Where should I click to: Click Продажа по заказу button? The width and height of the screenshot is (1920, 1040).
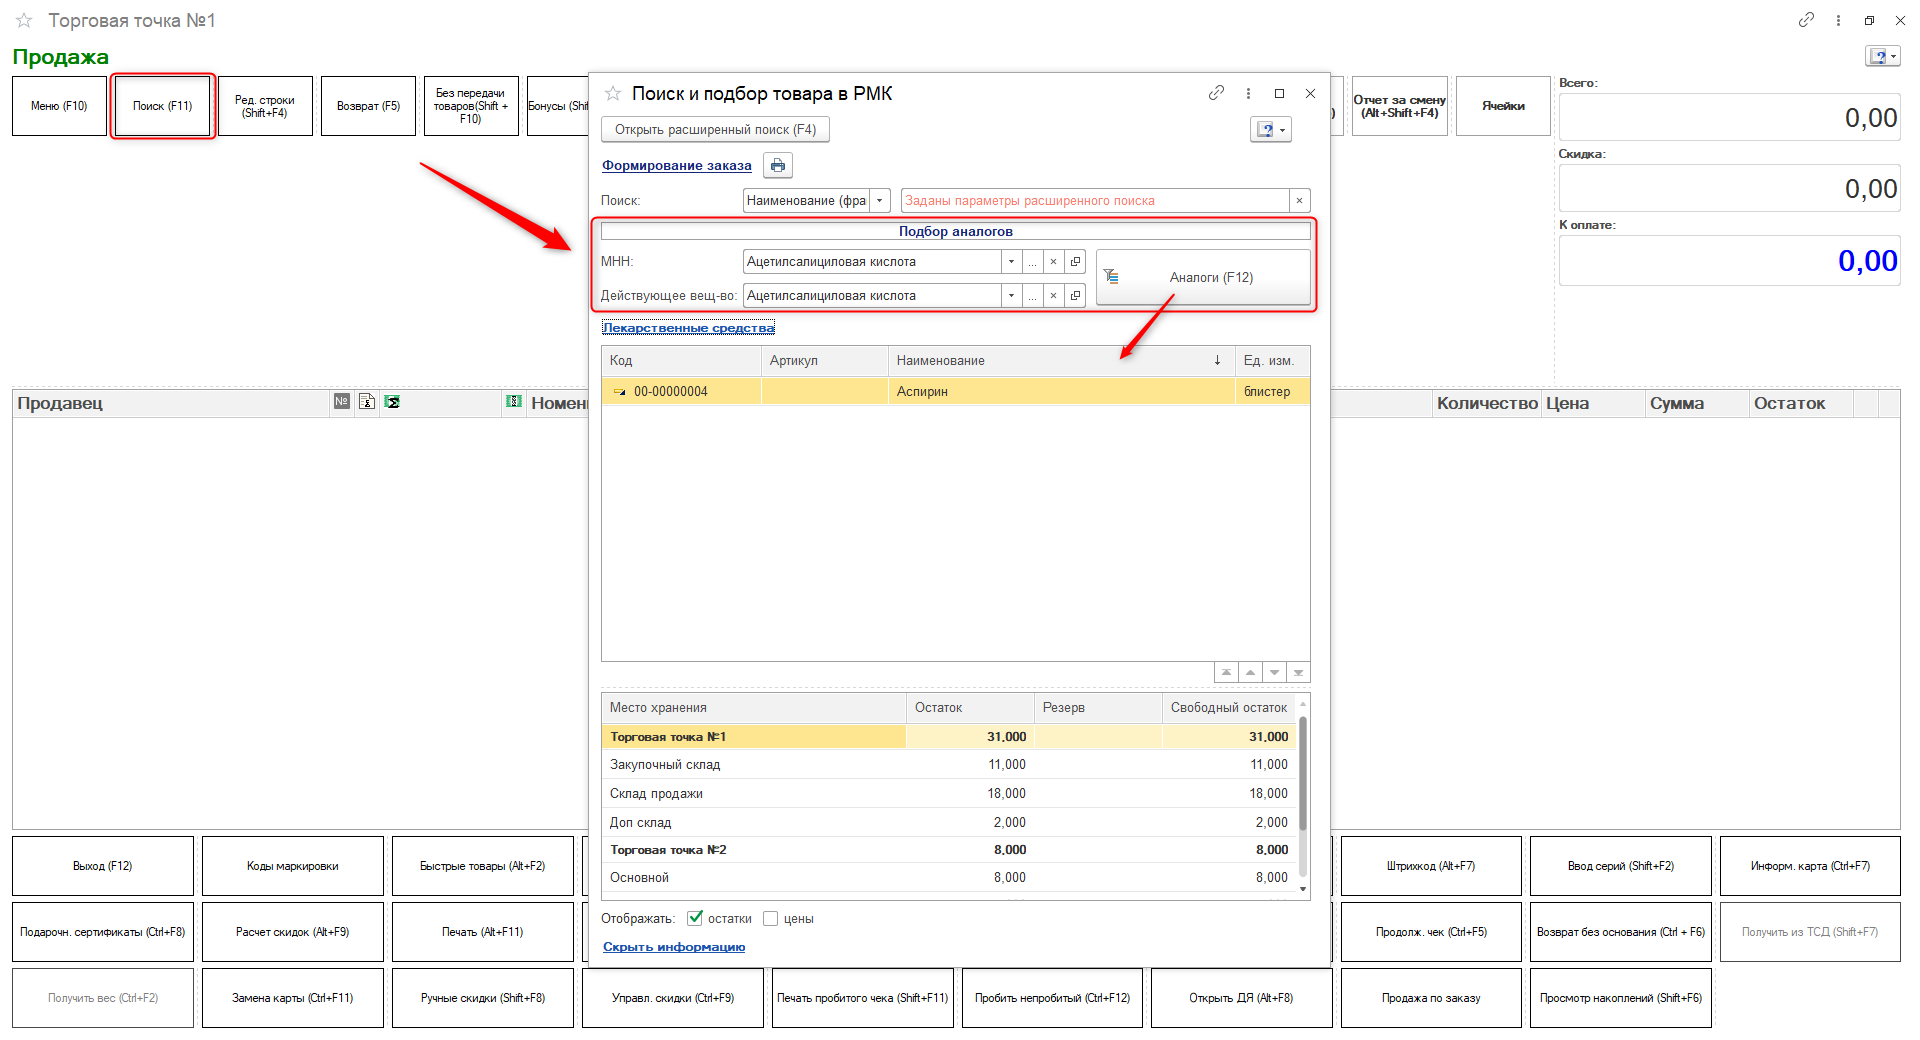coord(1431,998)
